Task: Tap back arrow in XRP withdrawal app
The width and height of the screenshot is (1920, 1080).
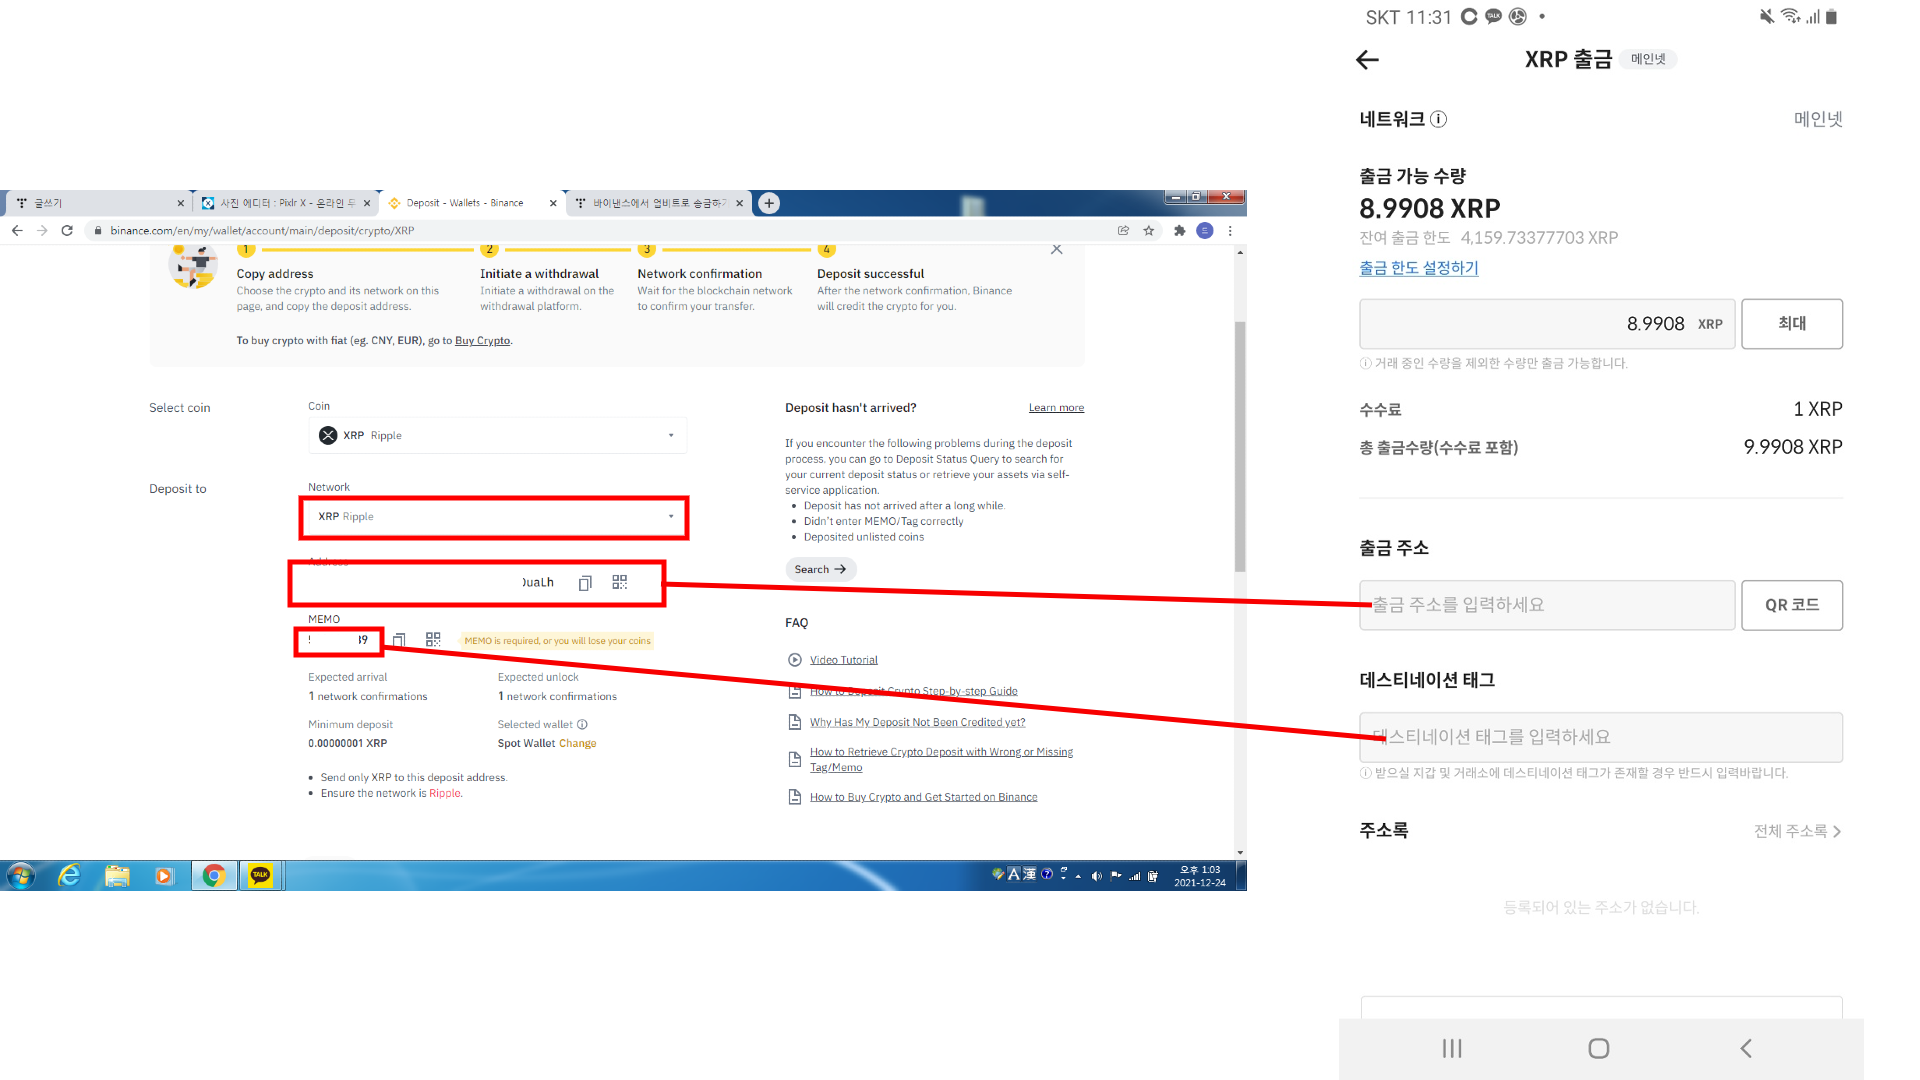Action: tap(1367, 60)
